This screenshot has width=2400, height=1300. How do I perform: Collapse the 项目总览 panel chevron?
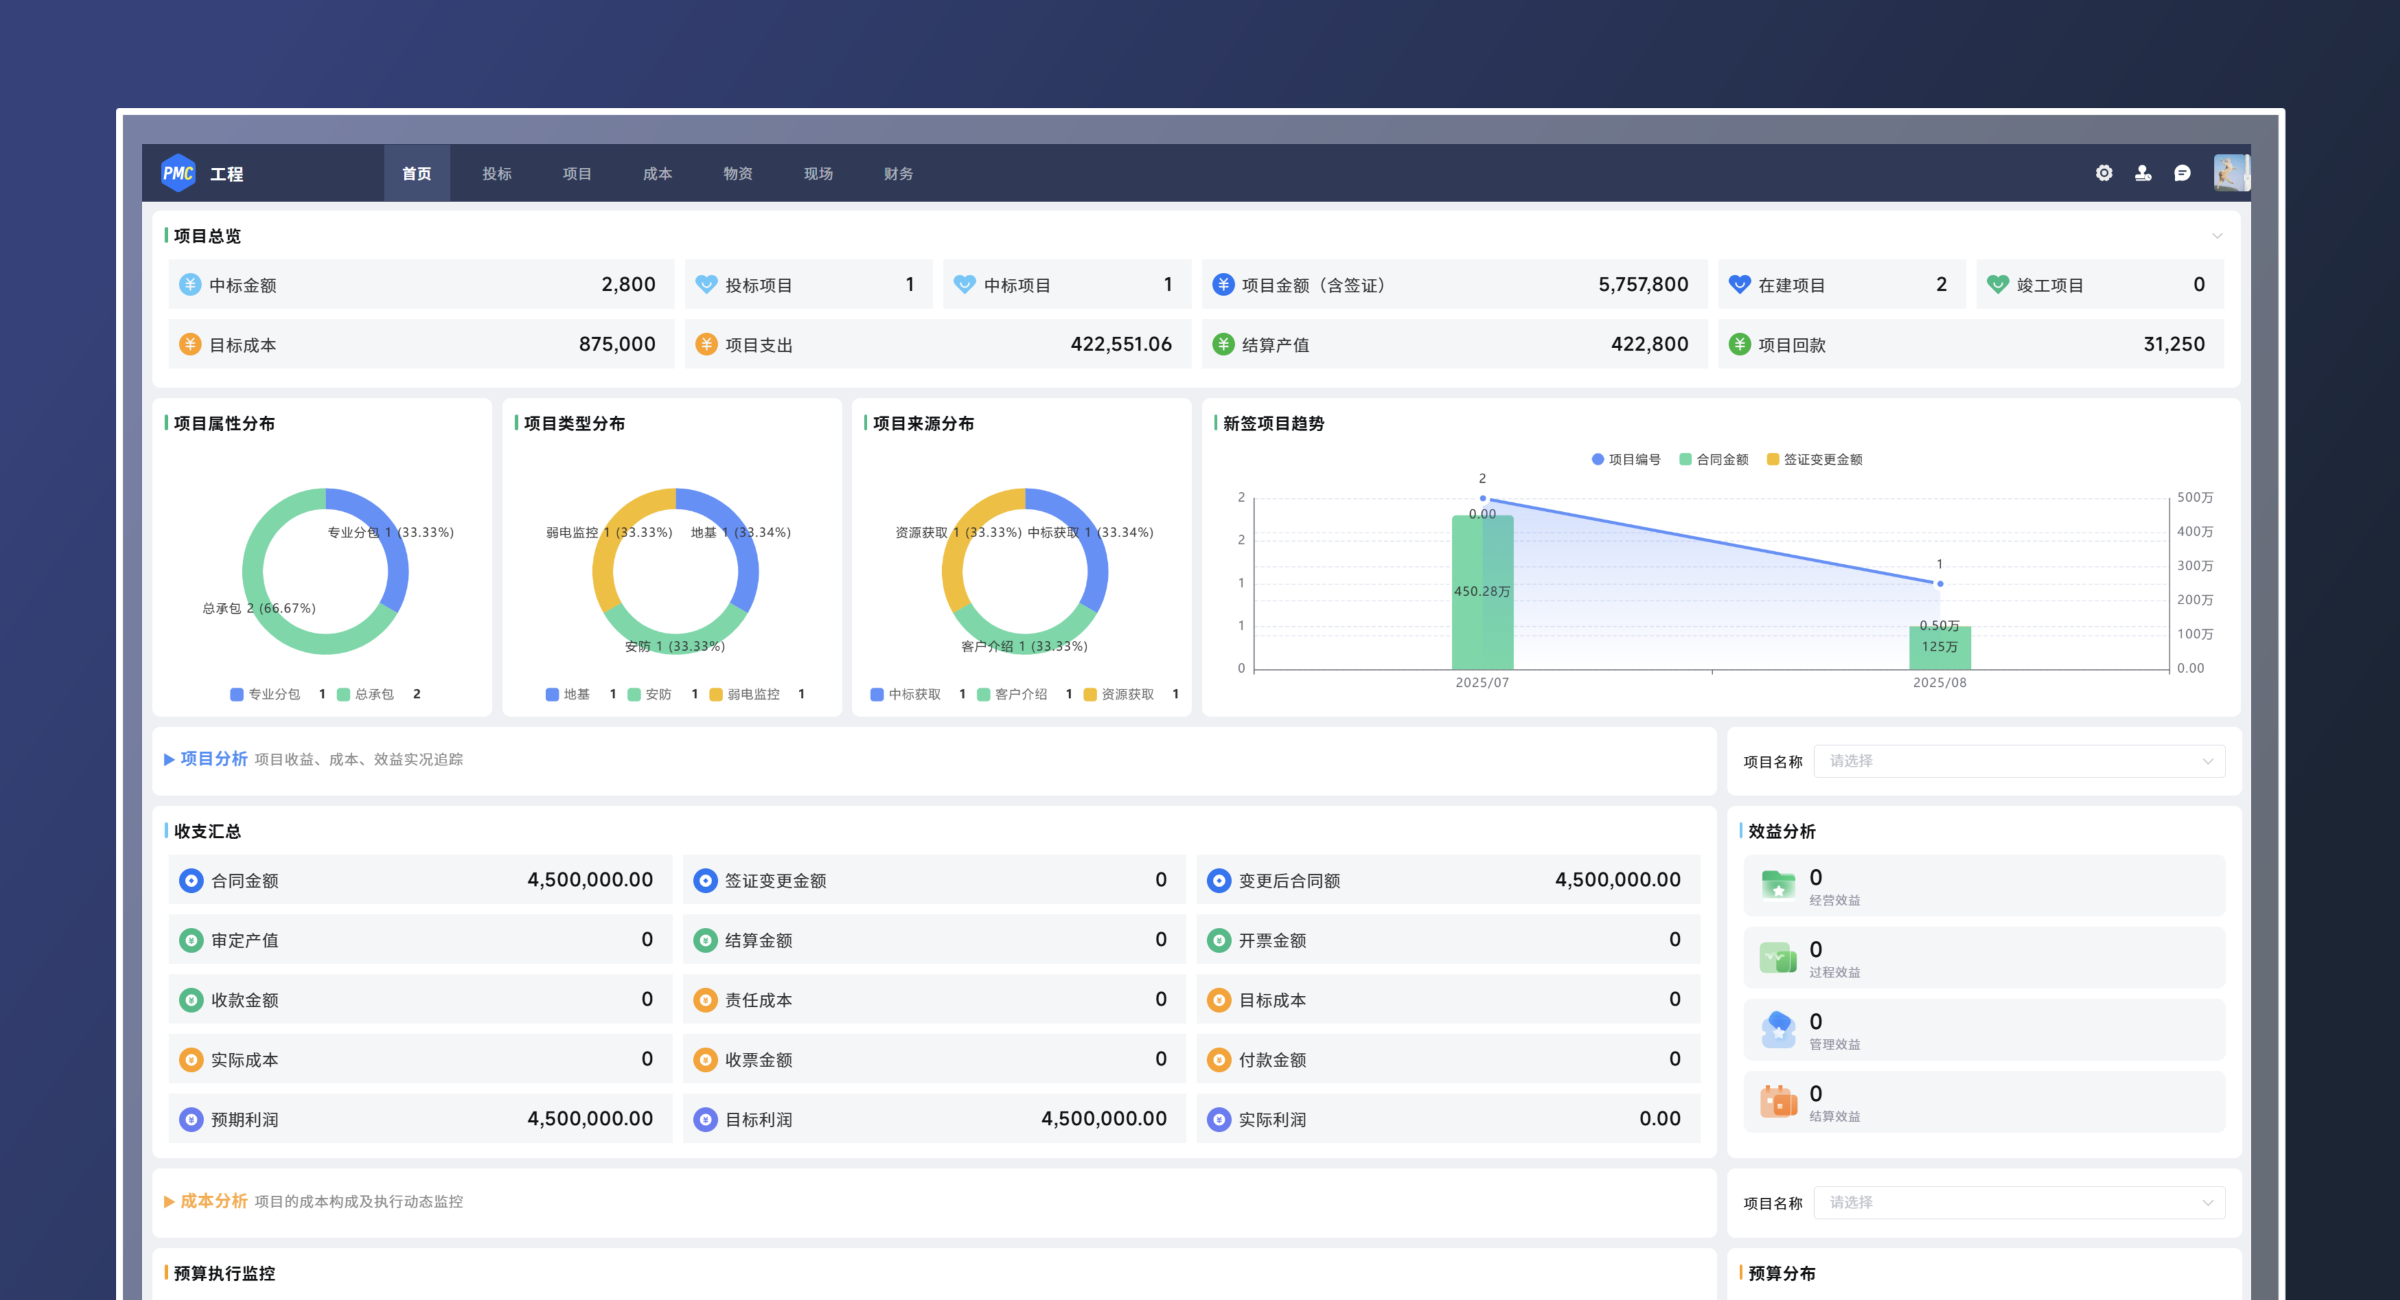(x=2216, y=236)
